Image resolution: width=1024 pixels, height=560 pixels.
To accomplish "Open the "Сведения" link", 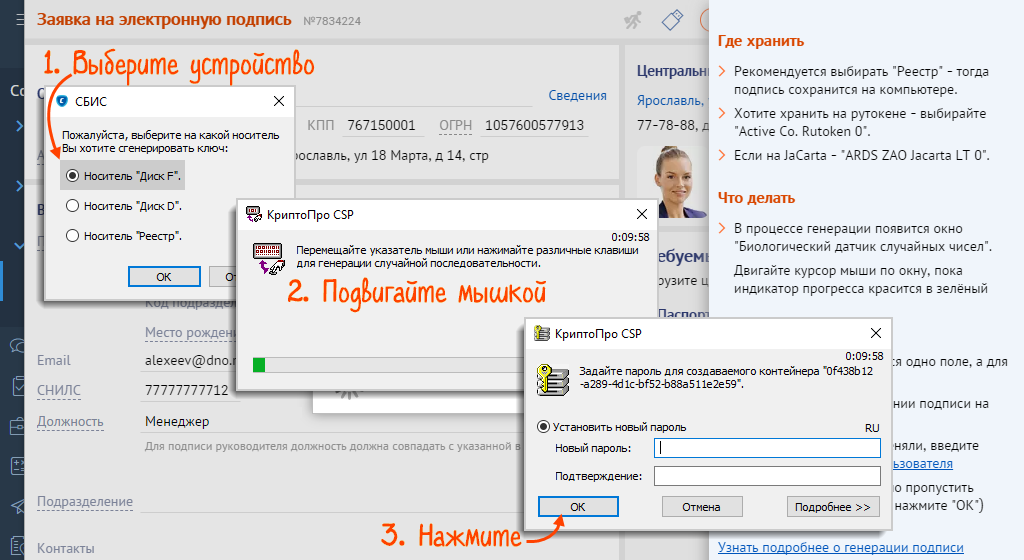I will click(577, 95).
